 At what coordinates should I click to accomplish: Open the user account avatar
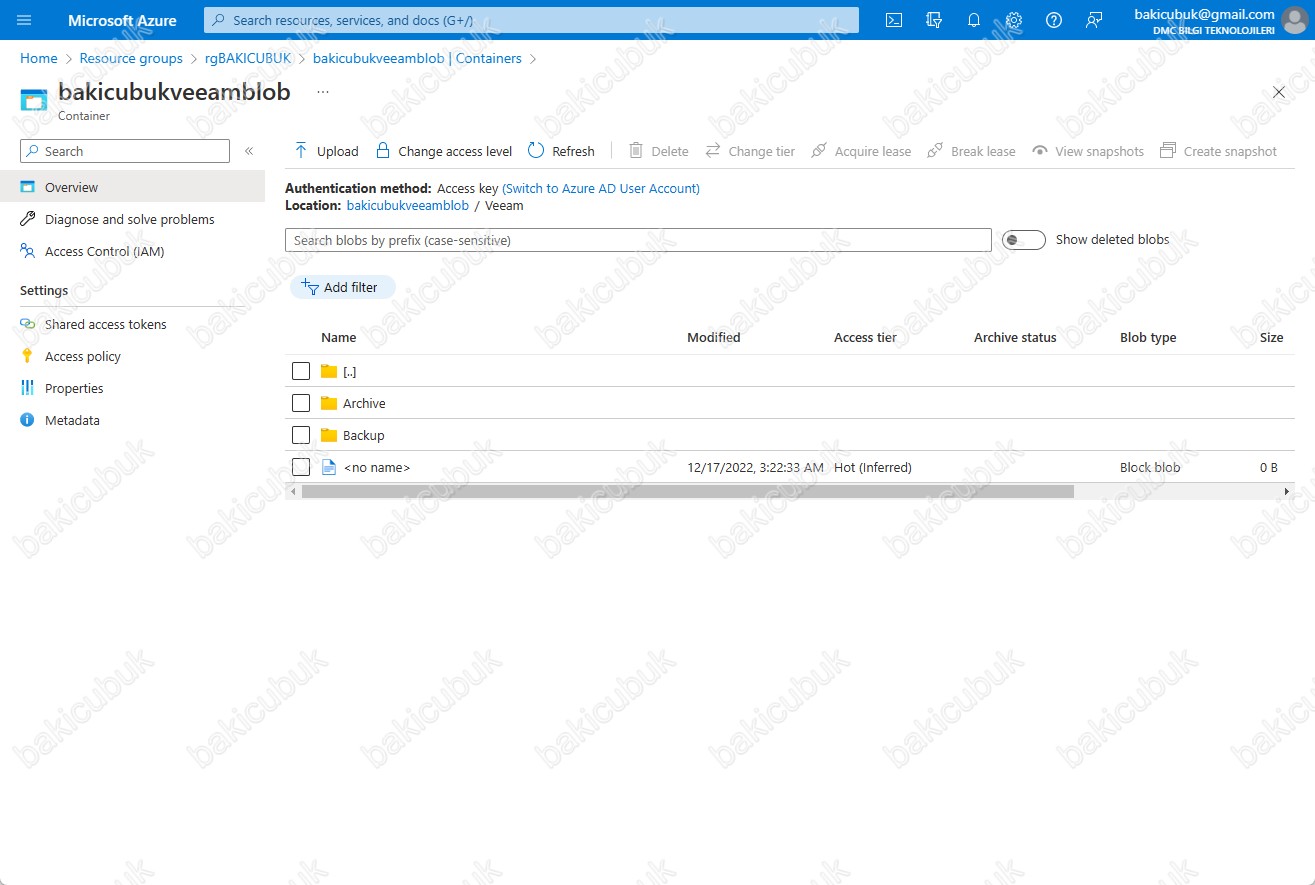click(1294, 20)
